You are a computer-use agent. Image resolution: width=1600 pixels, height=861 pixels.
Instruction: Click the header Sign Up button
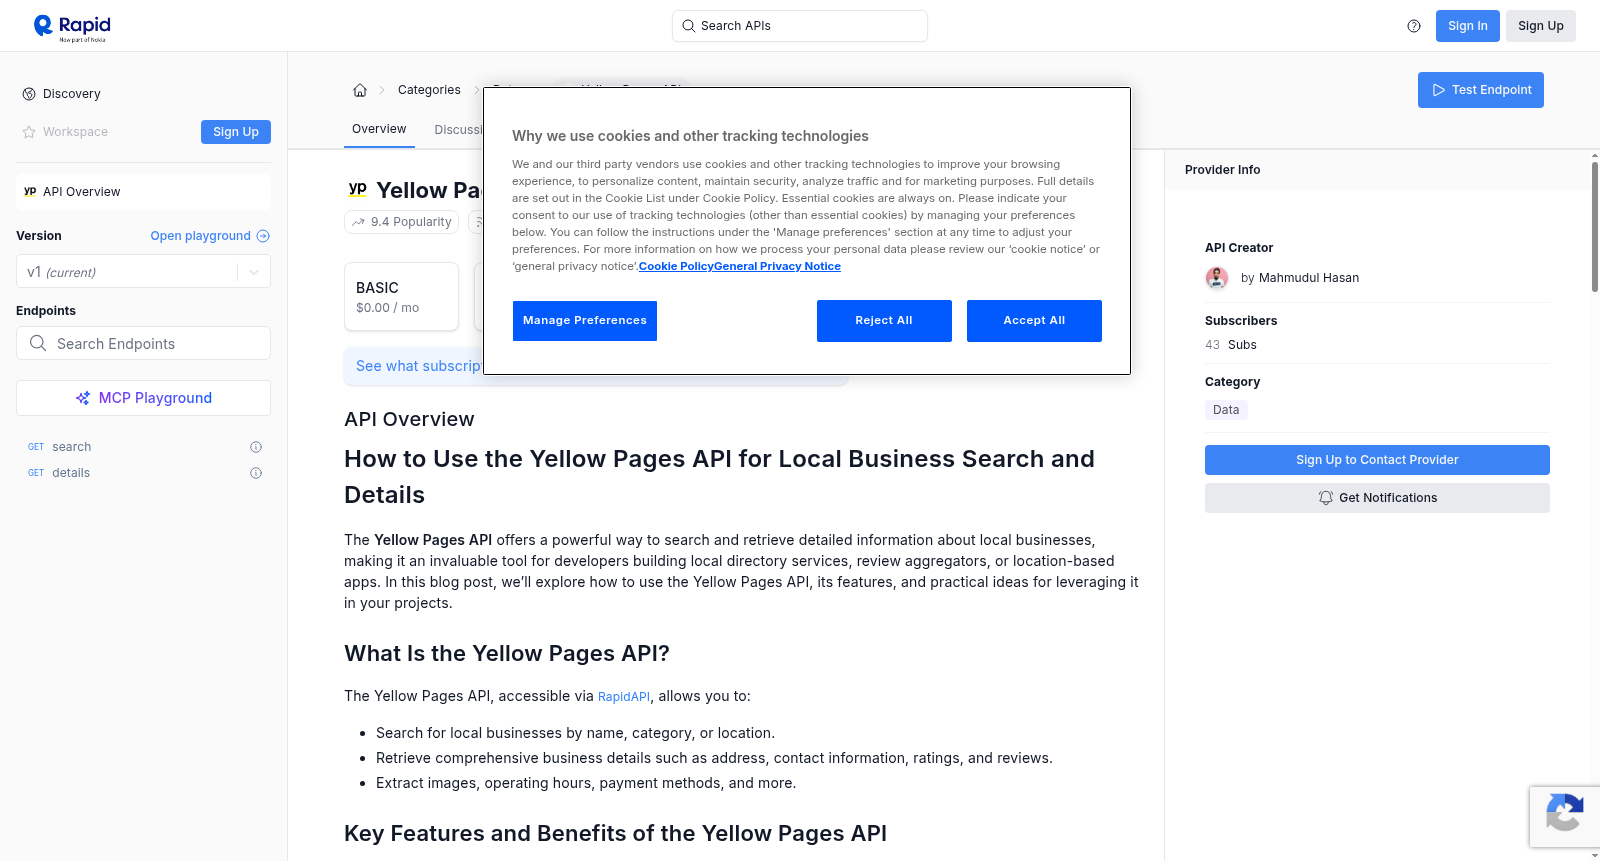tap(1541, 26)
